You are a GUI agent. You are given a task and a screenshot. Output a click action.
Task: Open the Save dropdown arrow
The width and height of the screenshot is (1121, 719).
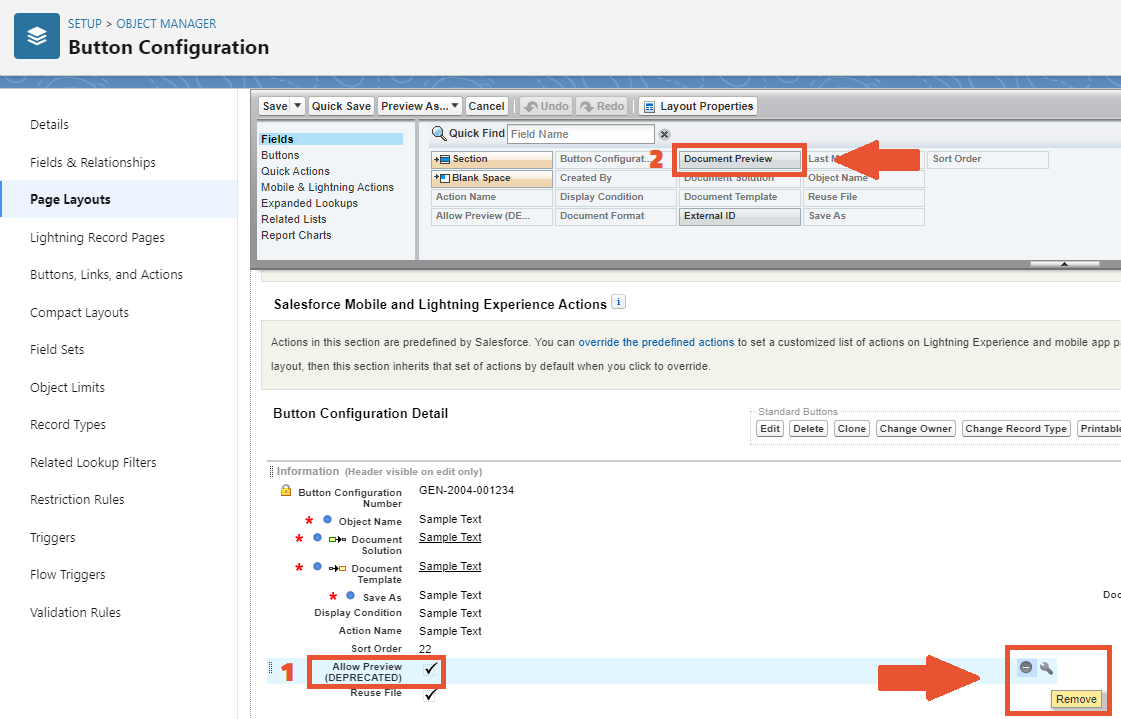pos(298,106)
